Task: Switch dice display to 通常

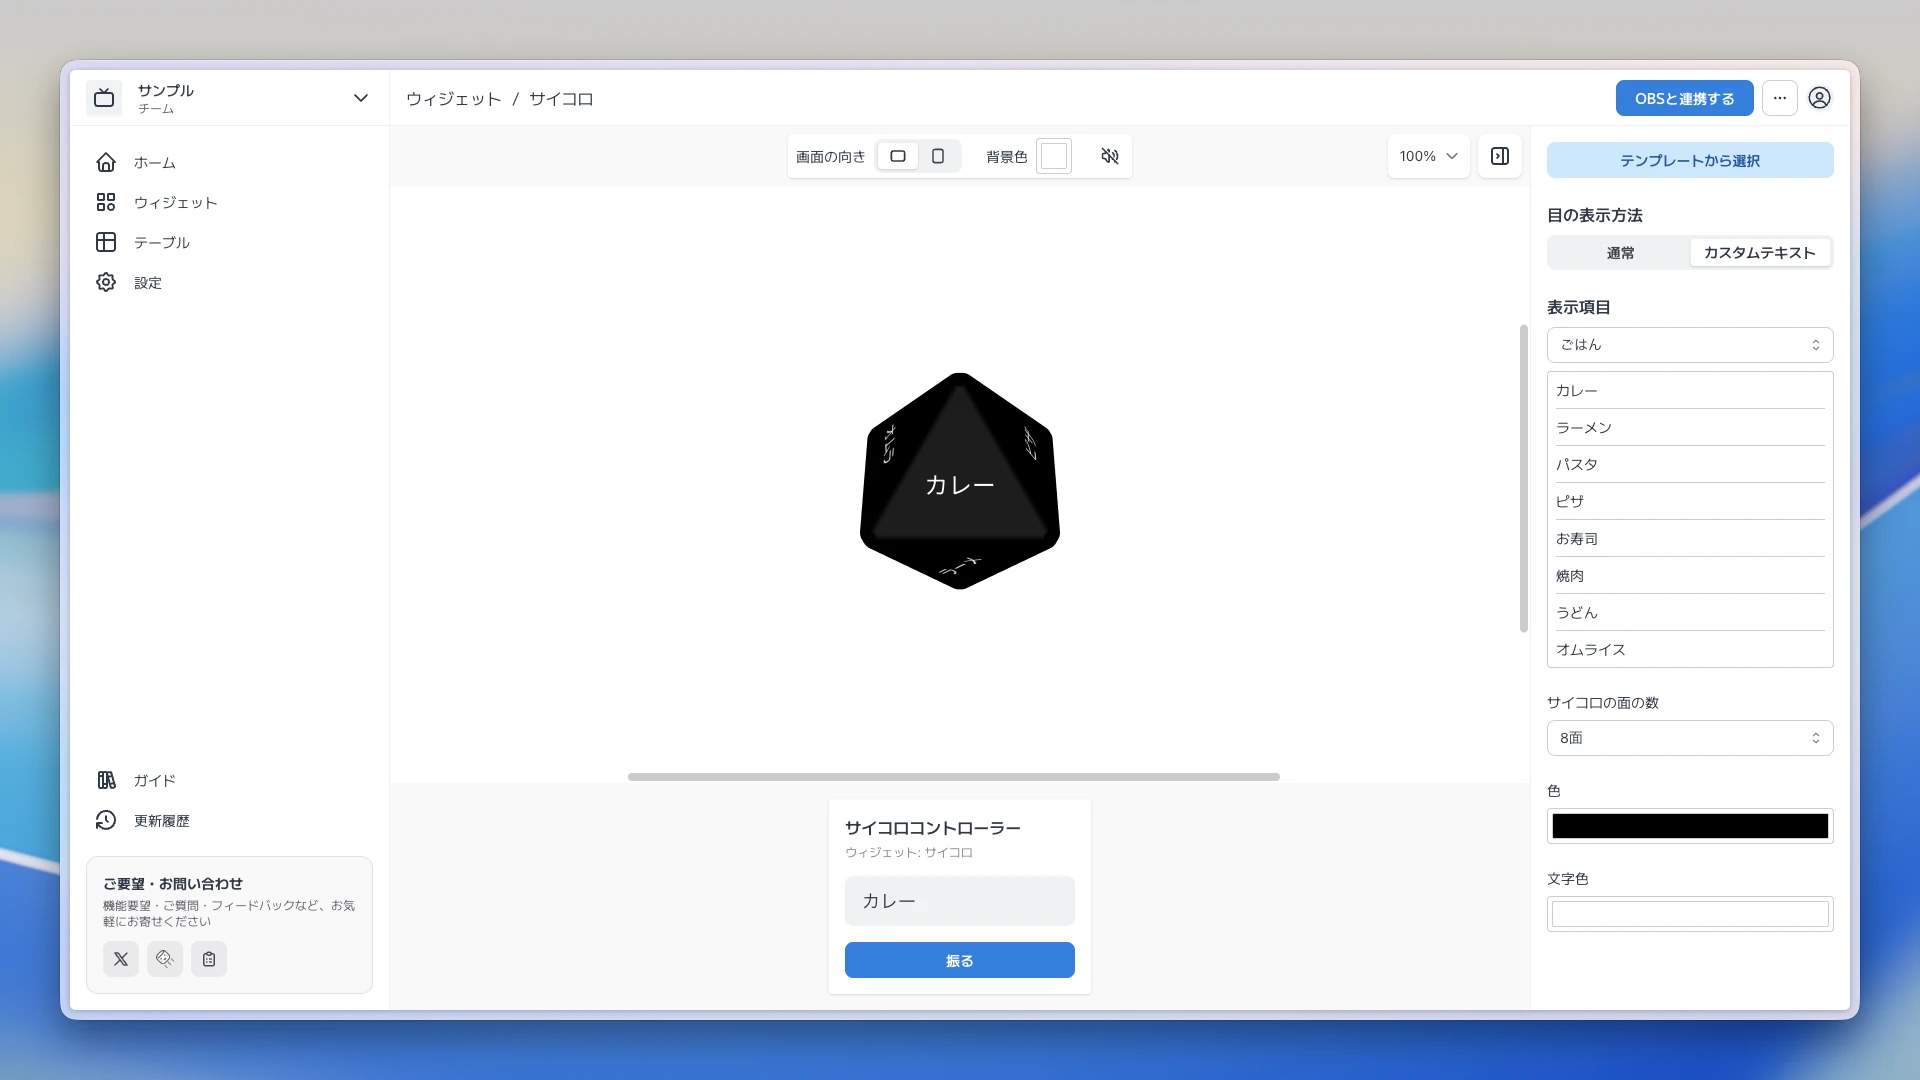Action: [1620, 253]
